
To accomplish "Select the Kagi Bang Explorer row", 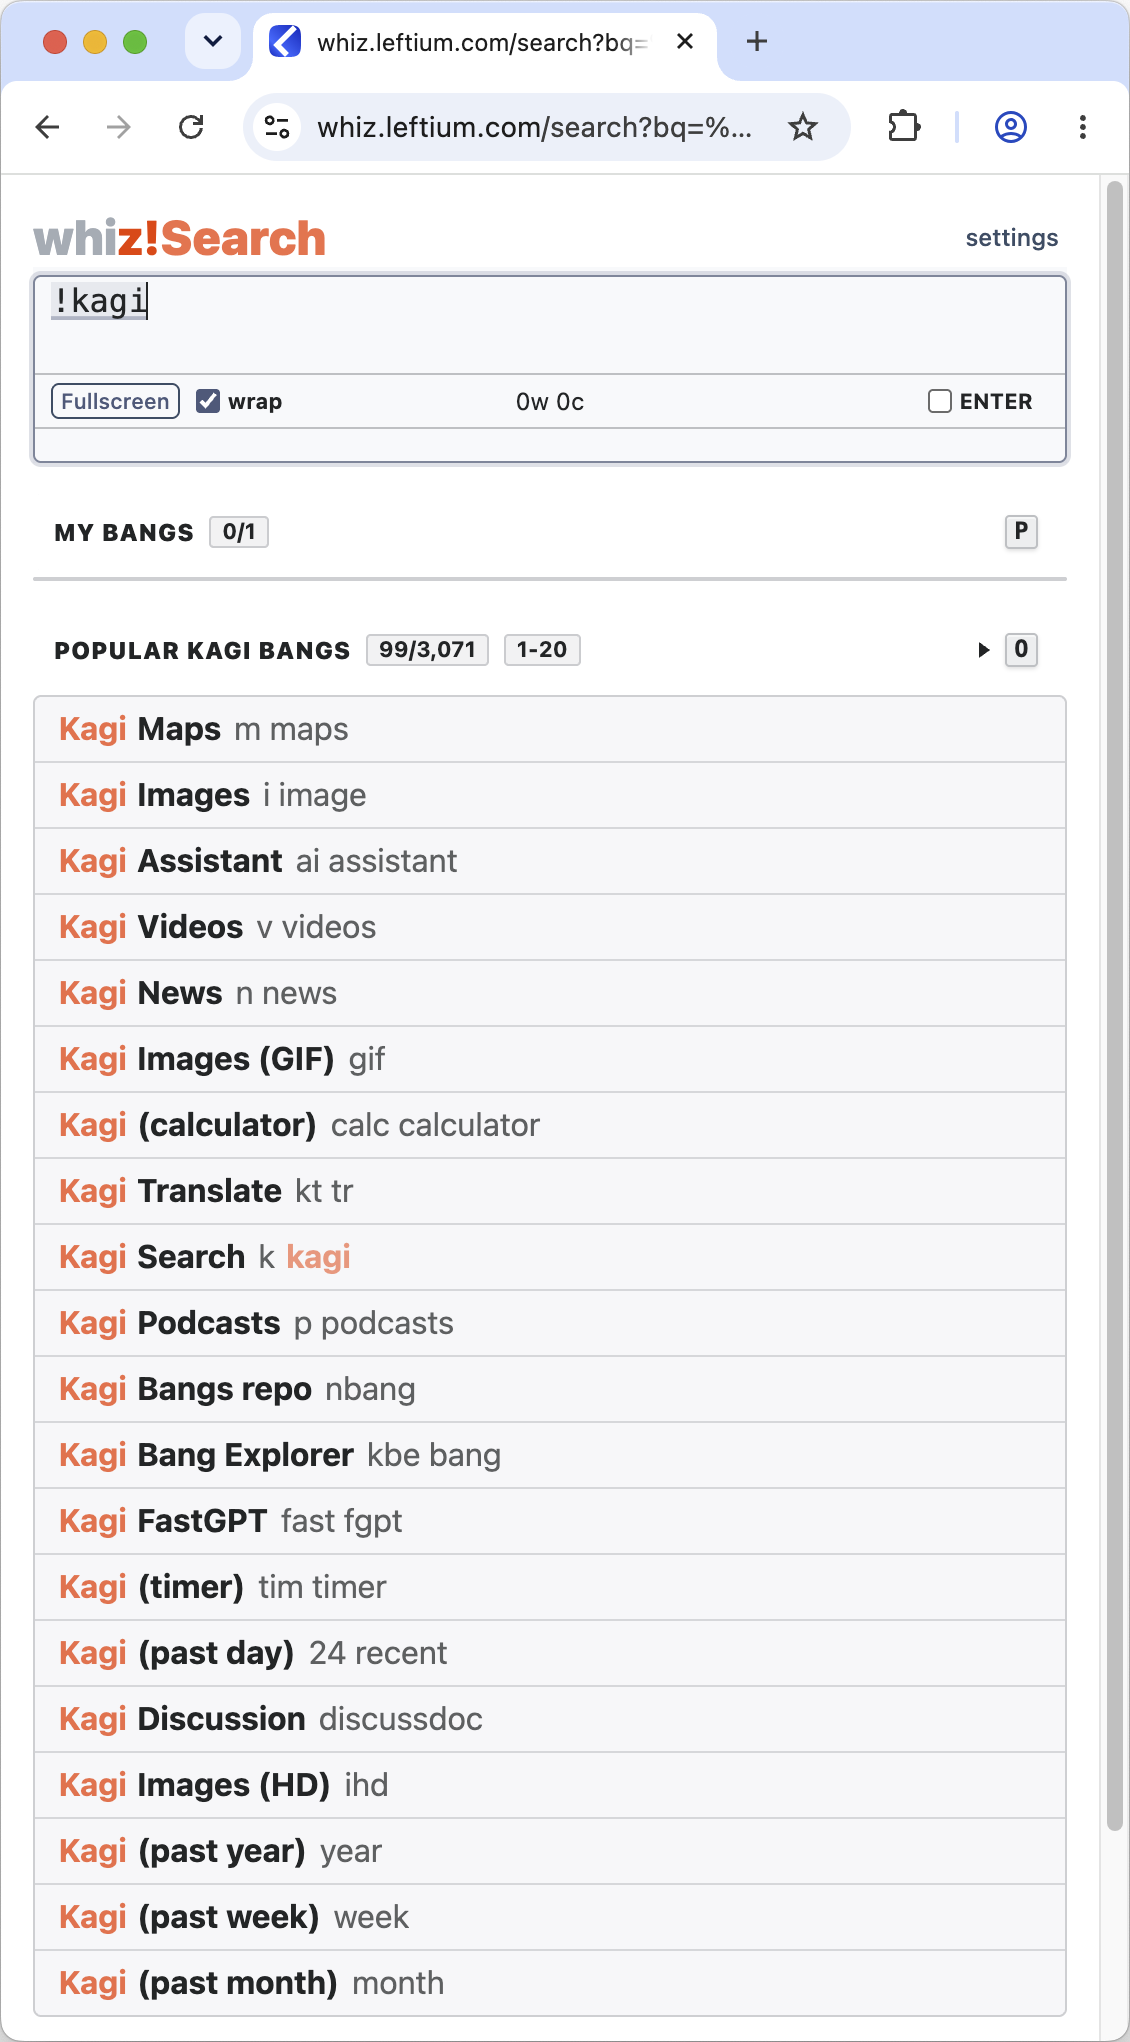I will pyautogui.click(x=550, y=1455).
